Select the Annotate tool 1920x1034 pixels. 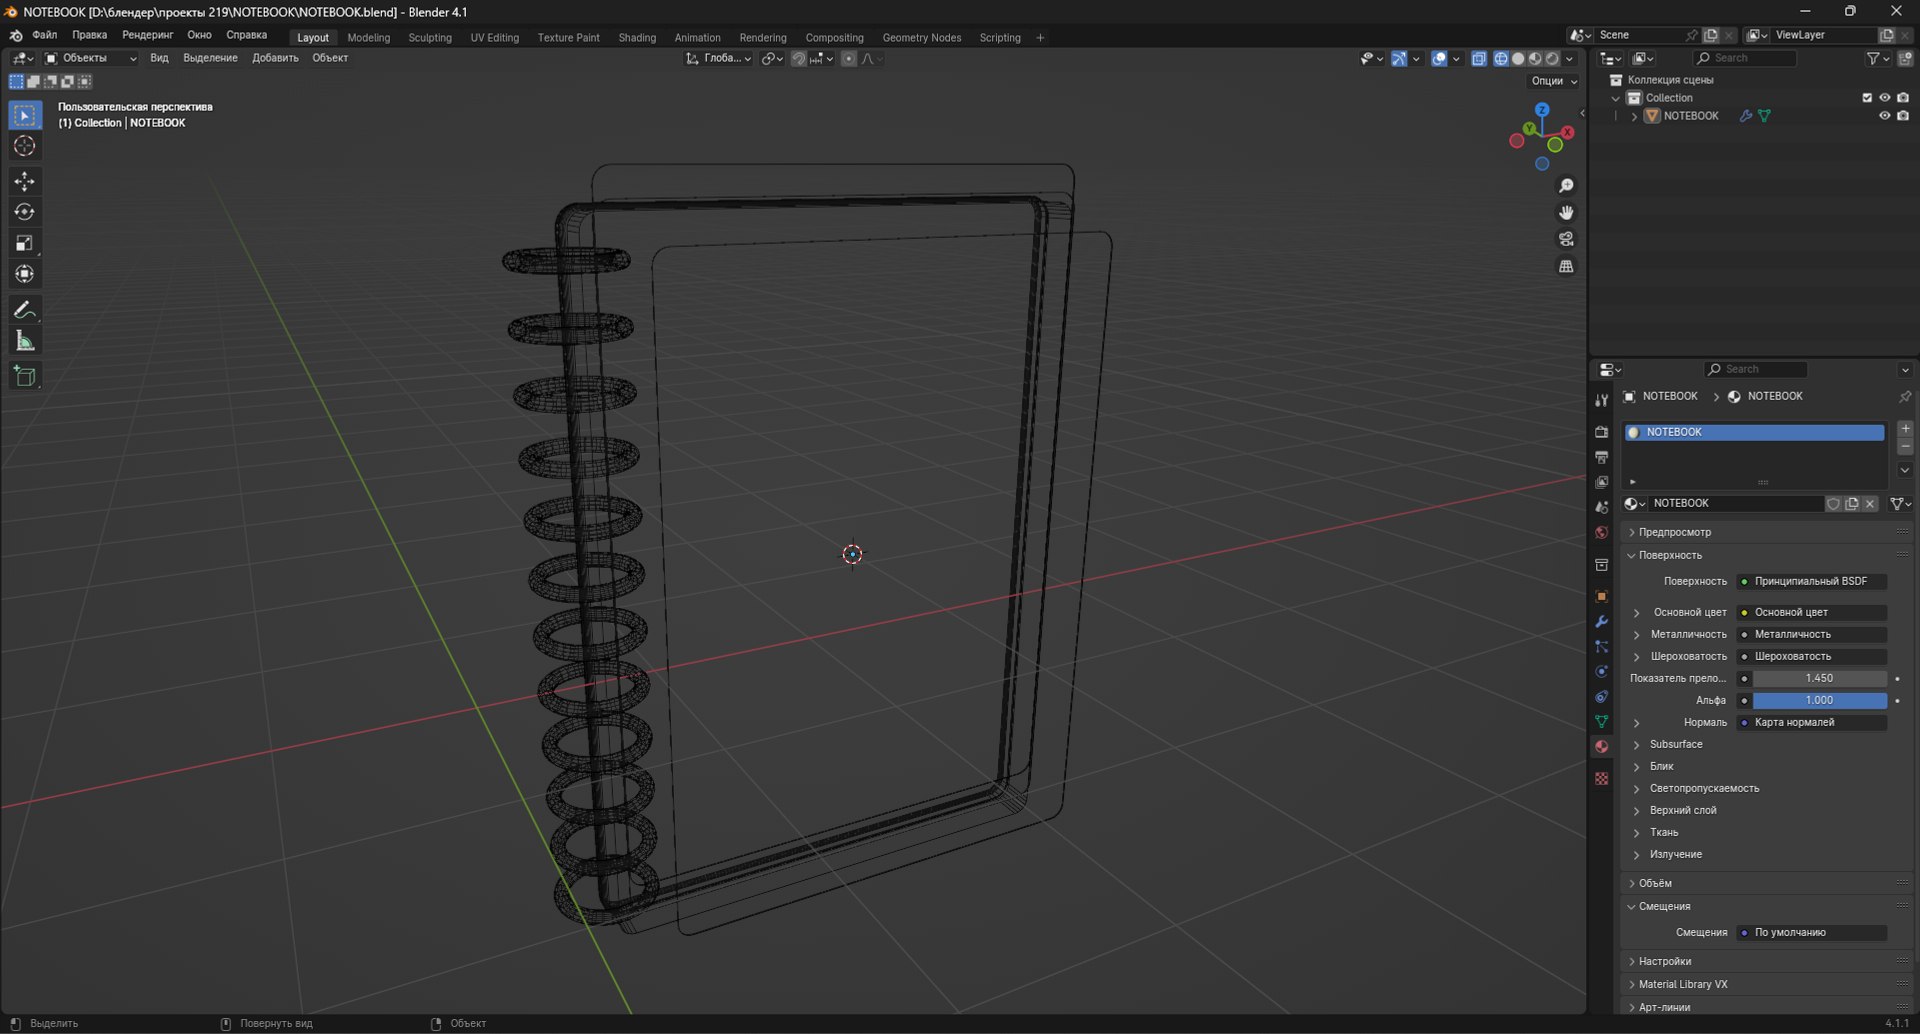point(25,310)
